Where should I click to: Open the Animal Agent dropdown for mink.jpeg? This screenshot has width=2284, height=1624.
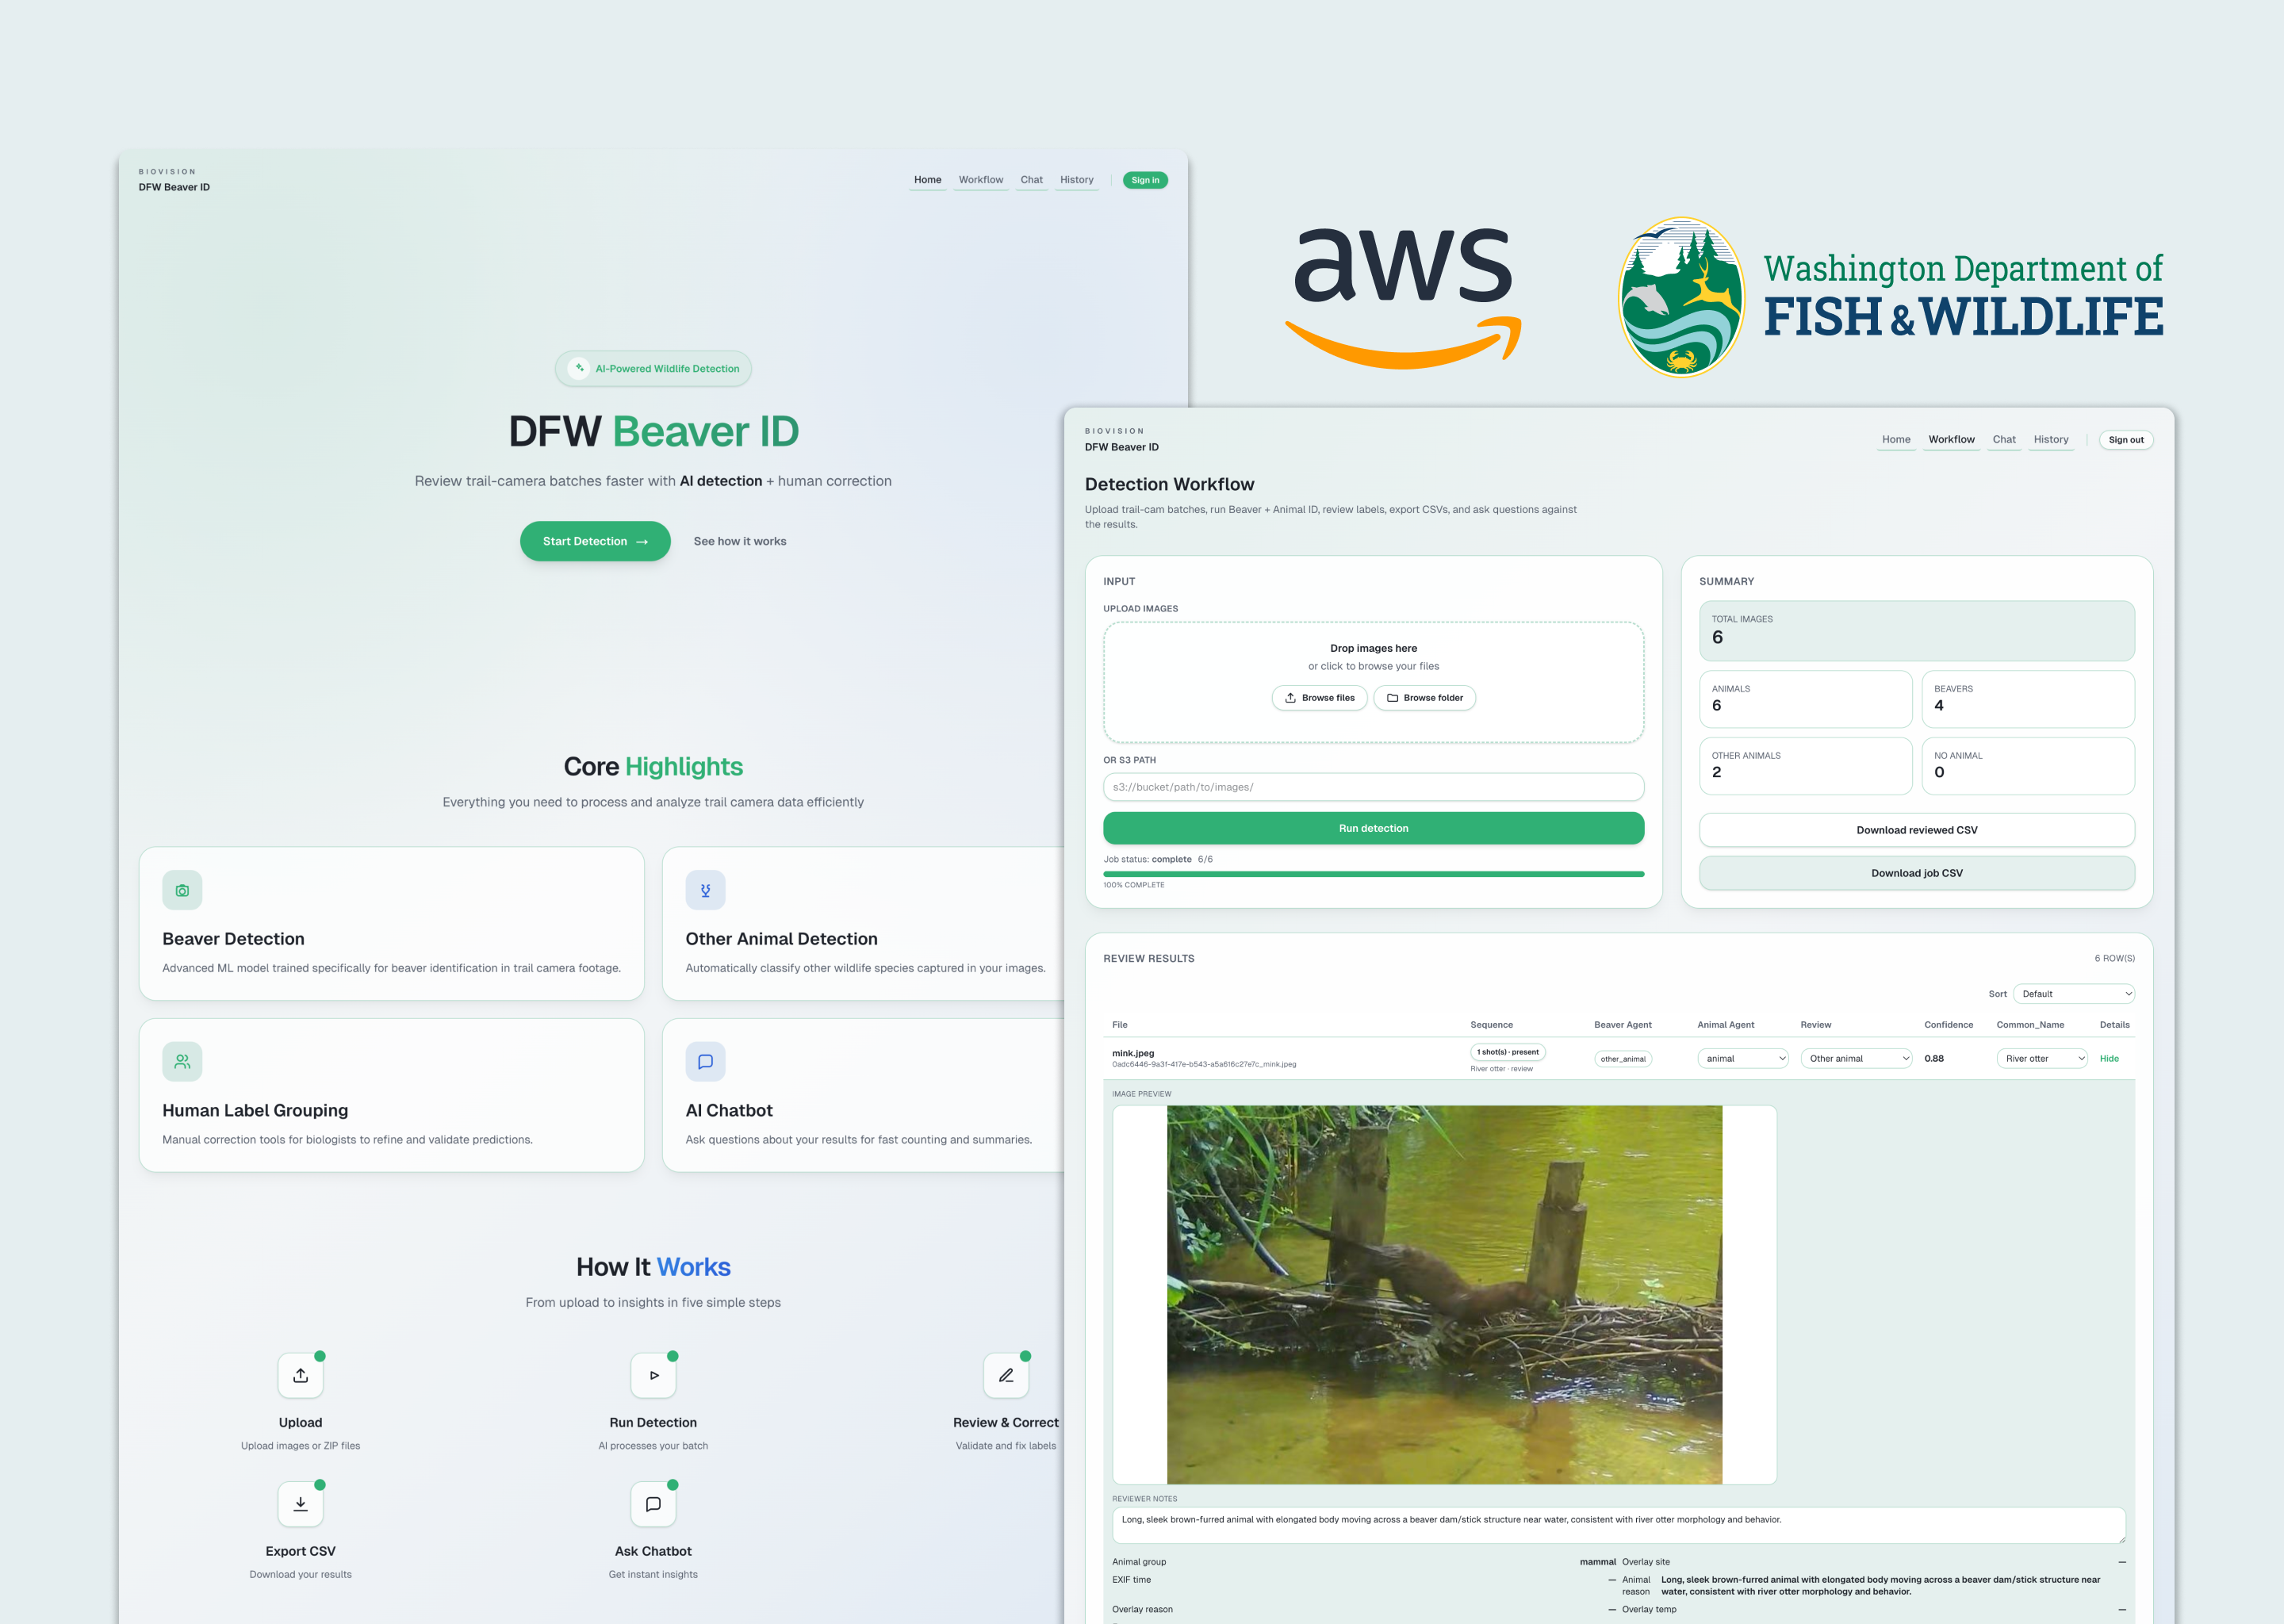1742,1058
